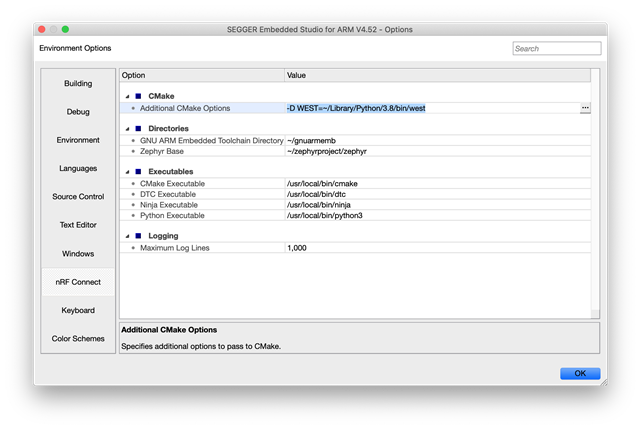Click the ~/gnuarmemb value
640x429 pixels.
(x=311, y=140)
